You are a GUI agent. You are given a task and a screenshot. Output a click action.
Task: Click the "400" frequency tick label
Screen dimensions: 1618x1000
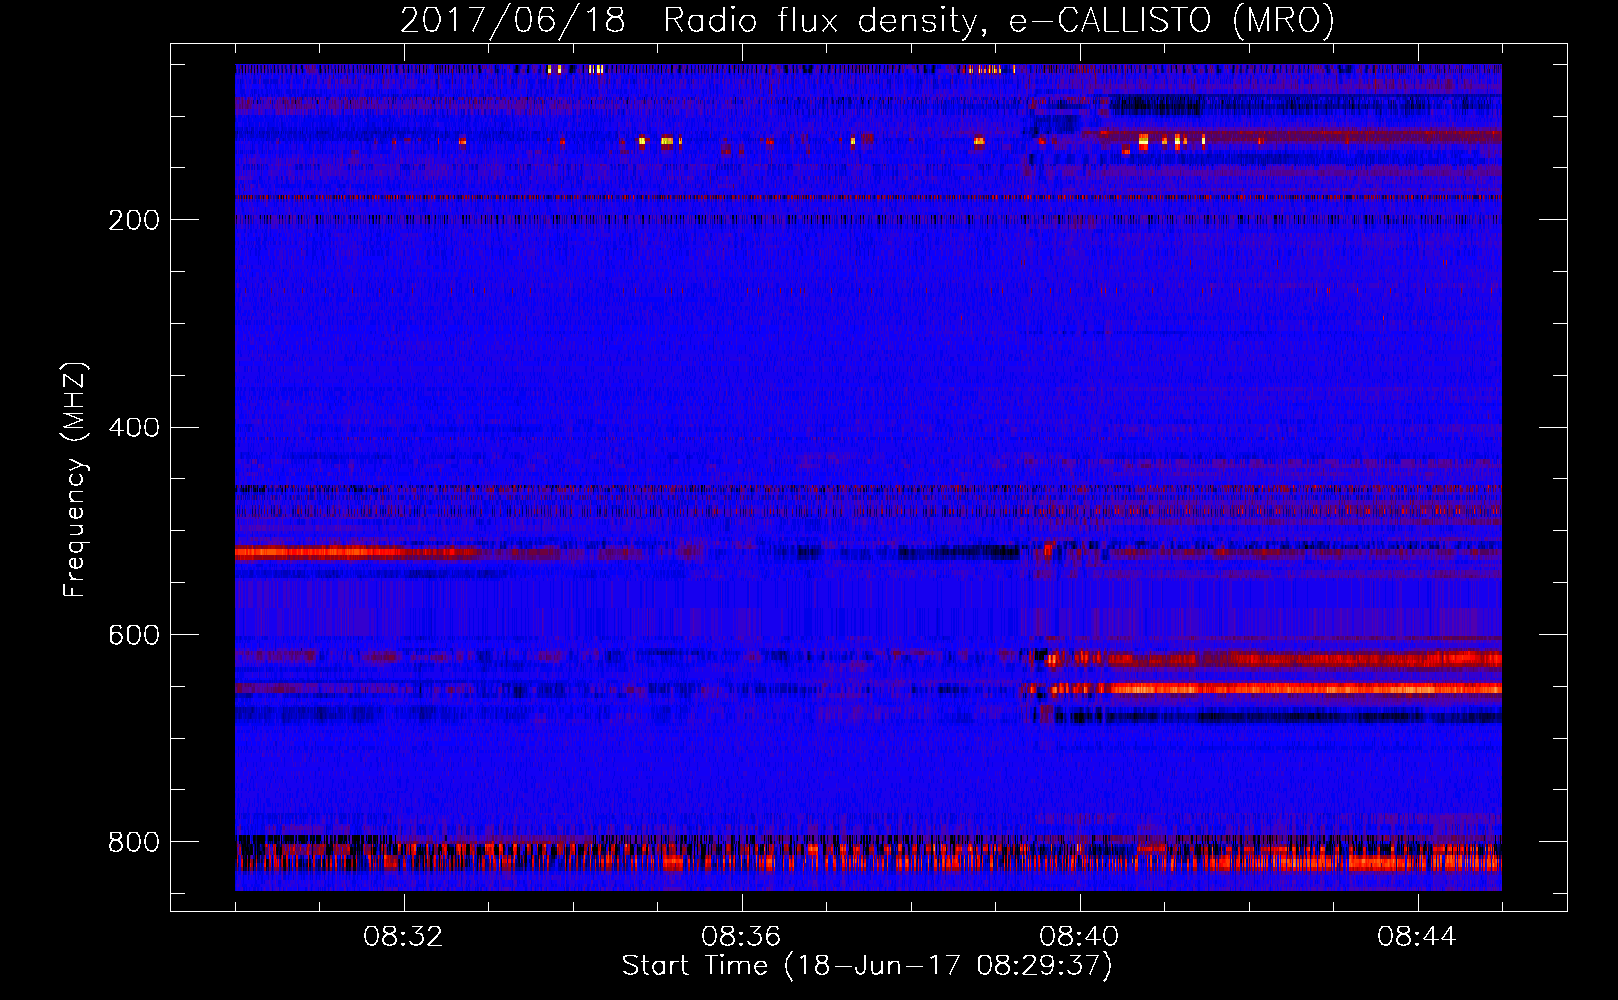tap(134, 428)
